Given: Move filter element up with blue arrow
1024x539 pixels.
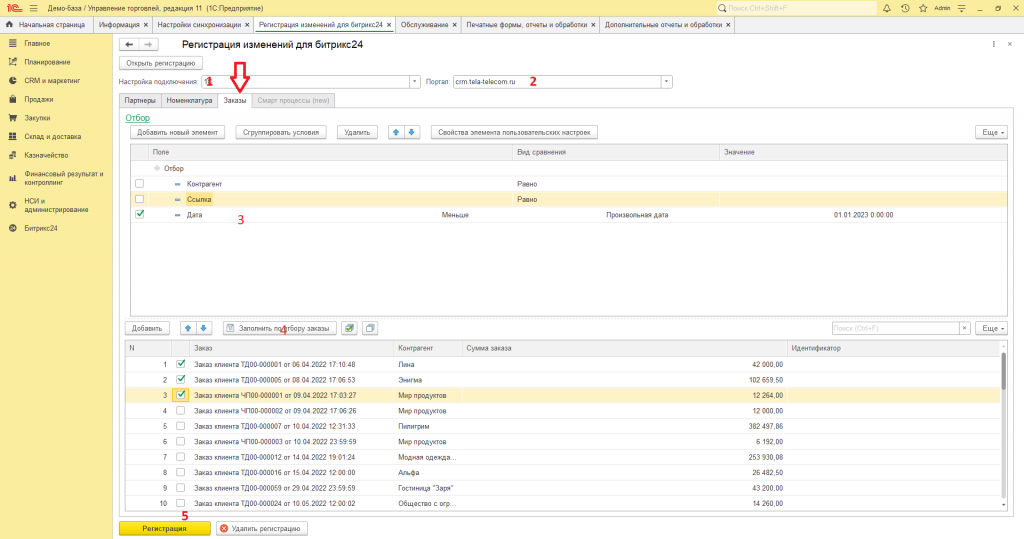Looking at the screenshot, I should tap(396, 132).
